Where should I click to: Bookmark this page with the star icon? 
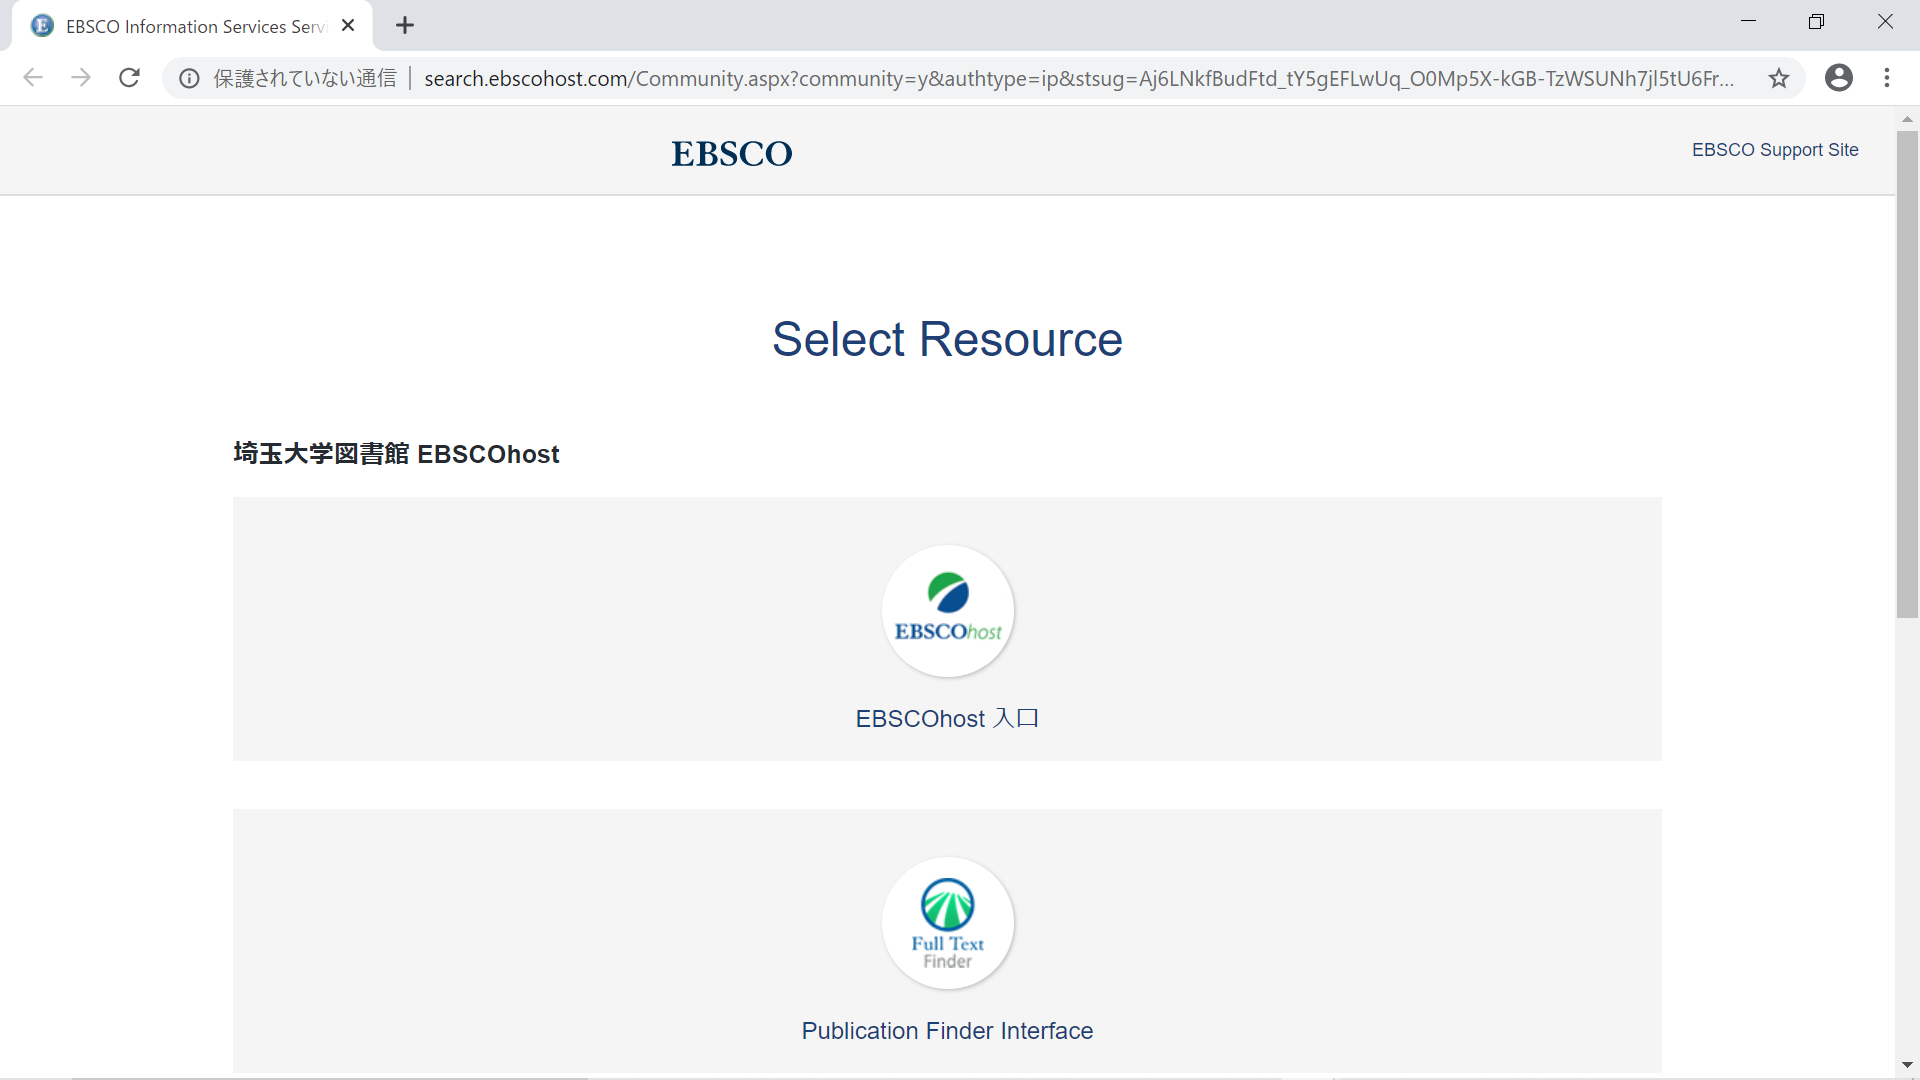(1779, 78)
